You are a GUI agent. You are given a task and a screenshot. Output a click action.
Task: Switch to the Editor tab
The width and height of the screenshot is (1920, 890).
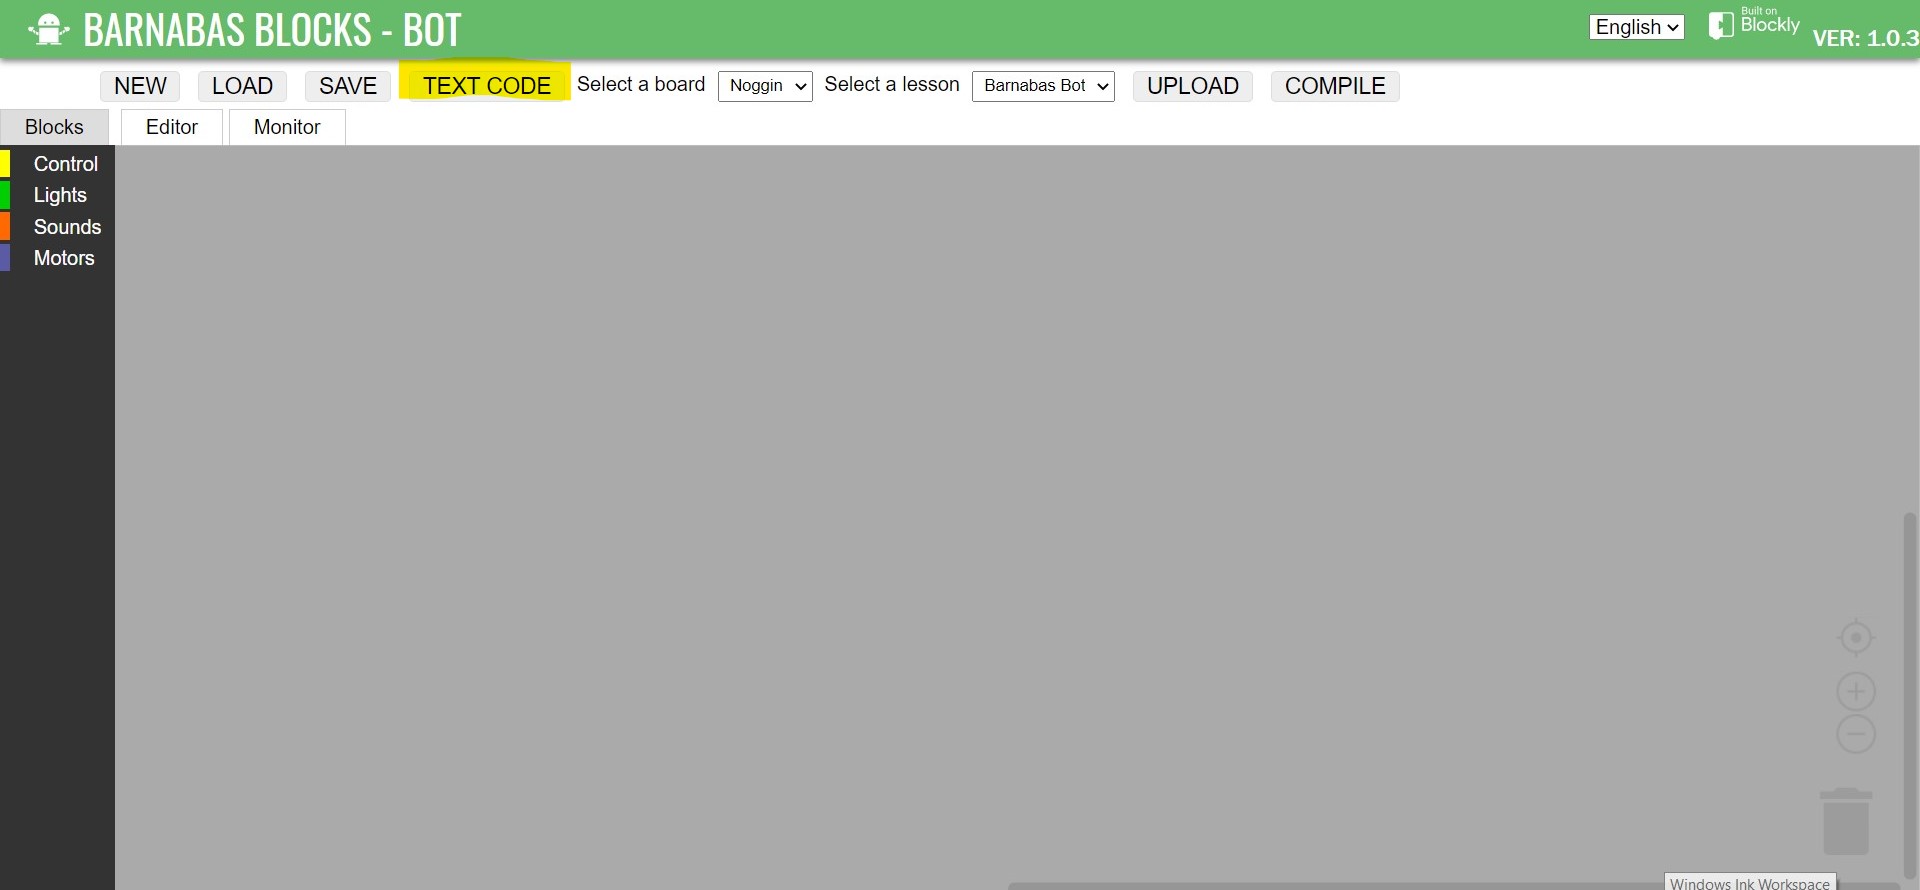coord(172,127)
